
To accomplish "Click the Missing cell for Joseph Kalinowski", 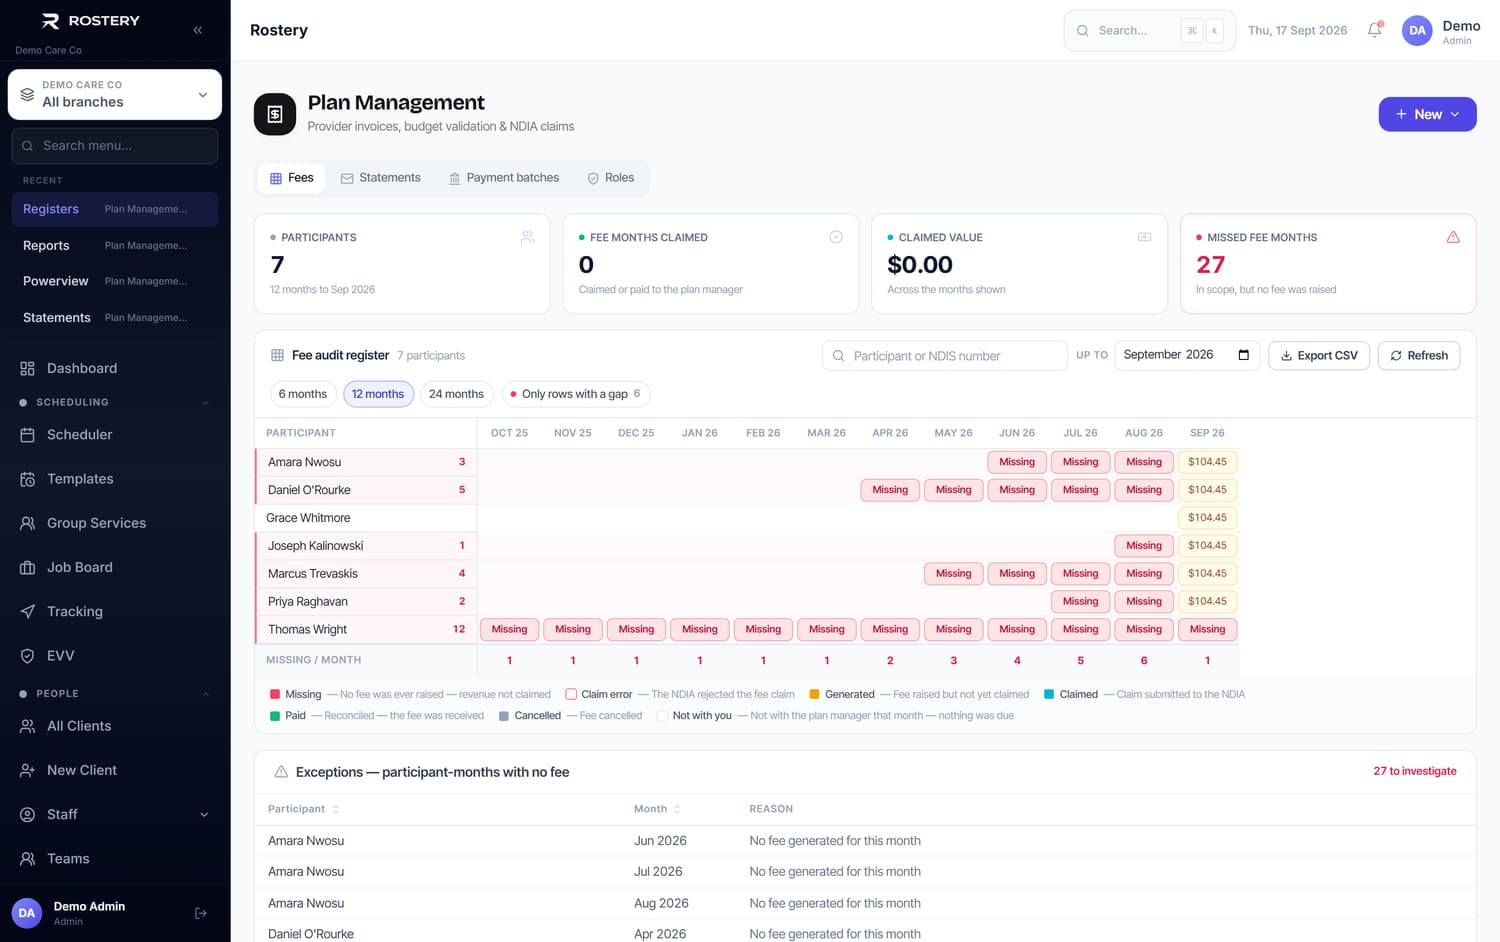I will 1144,546.
